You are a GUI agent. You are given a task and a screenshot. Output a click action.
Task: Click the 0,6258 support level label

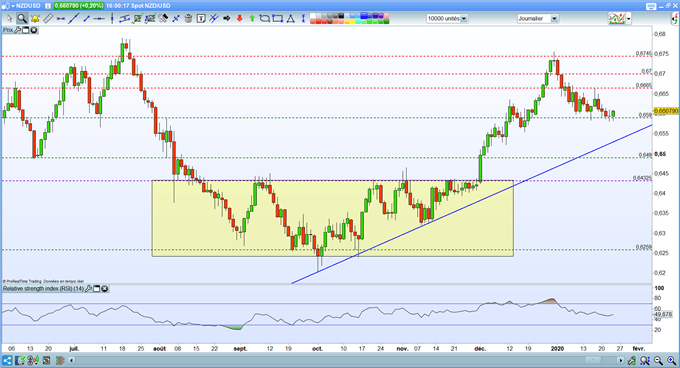tap(644, 247)
